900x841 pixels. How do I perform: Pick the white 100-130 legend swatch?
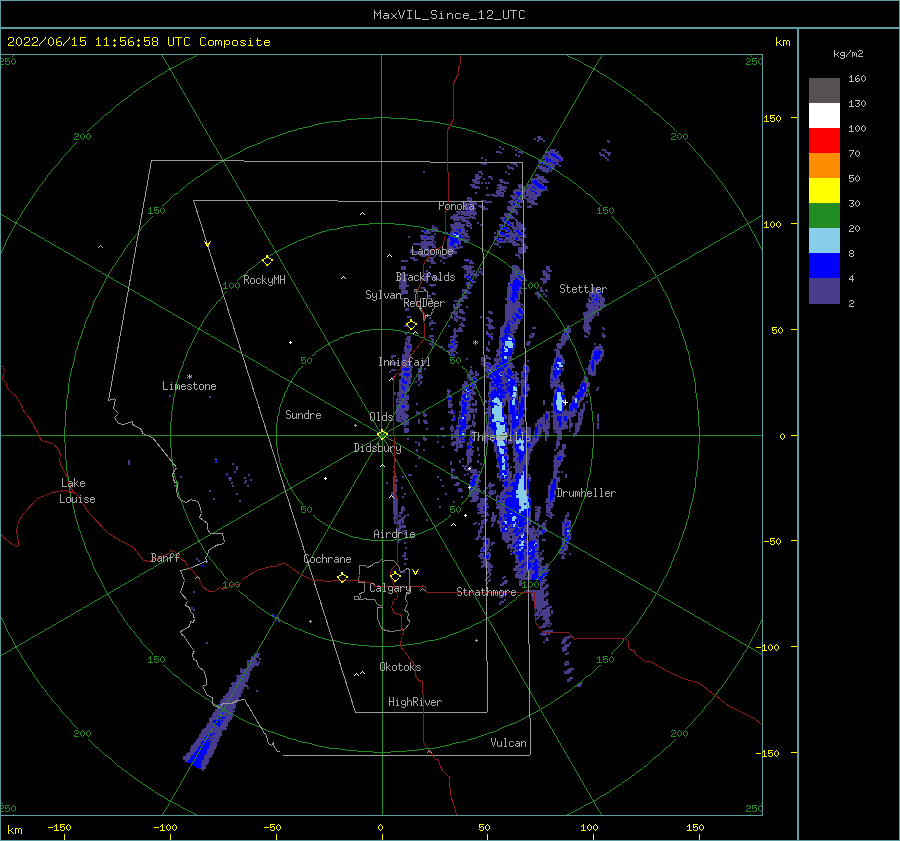pyautogui.click(x=824, y=115)
